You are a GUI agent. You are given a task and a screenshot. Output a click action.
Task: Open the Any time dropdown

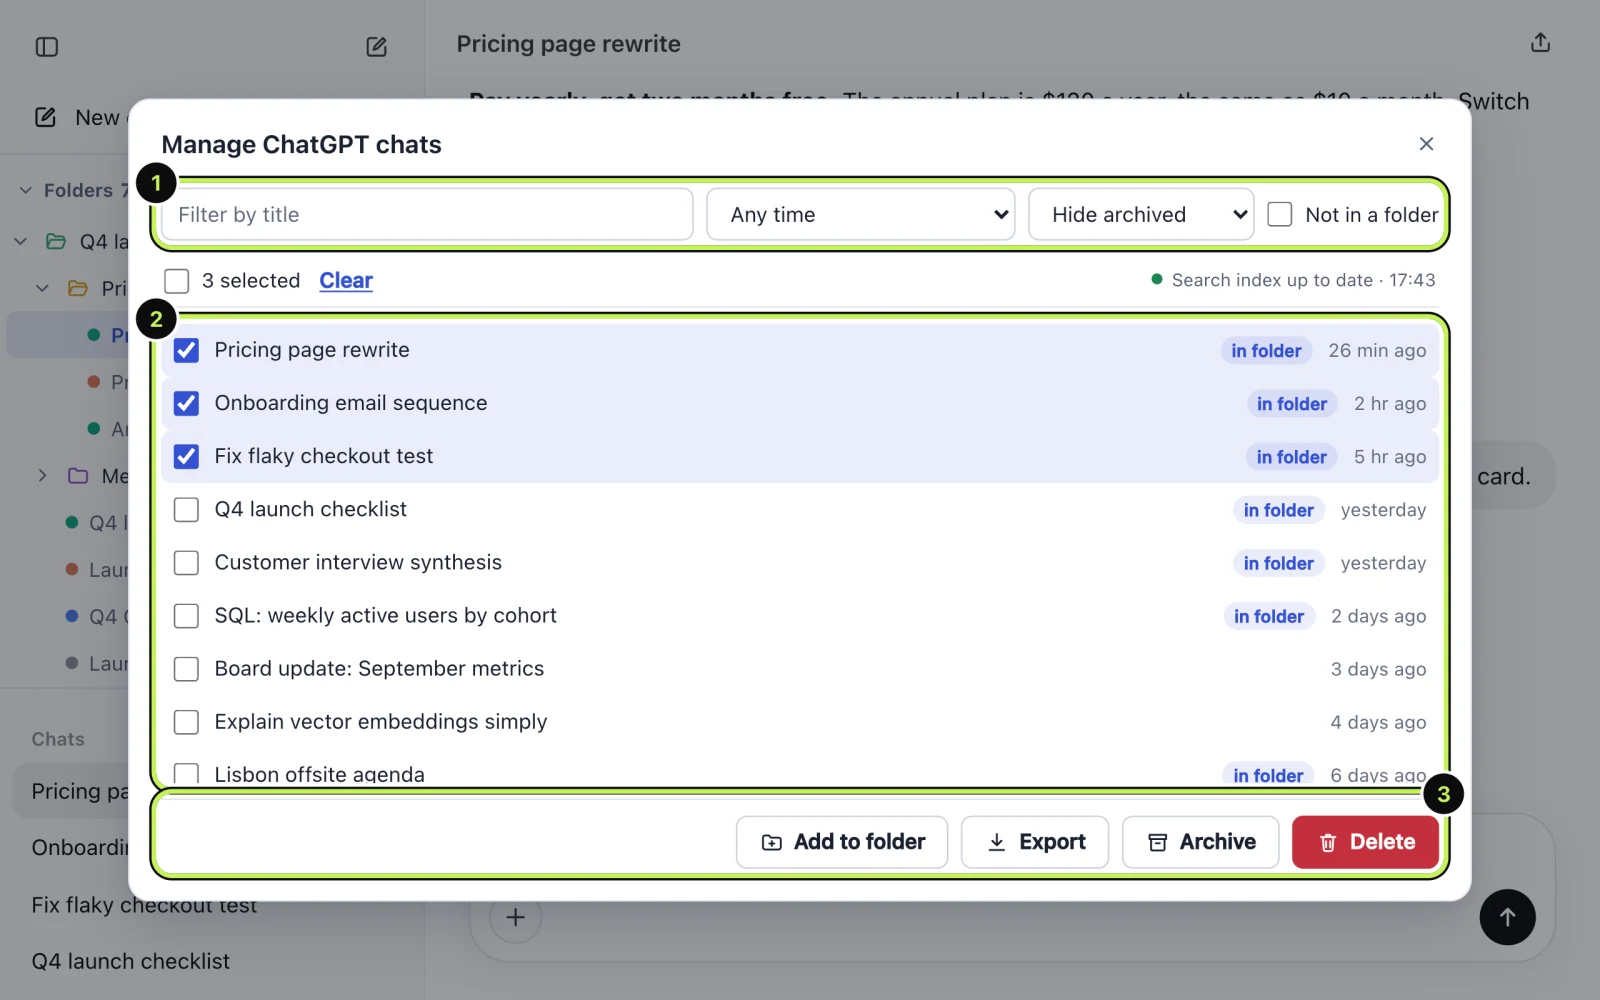point(861,214)
